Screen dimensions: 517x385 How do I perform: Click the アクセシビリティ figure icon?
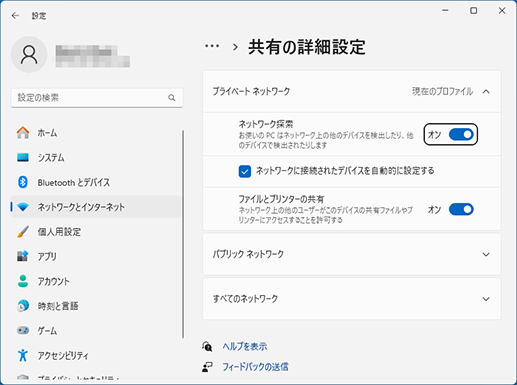[x=23, y=355]
